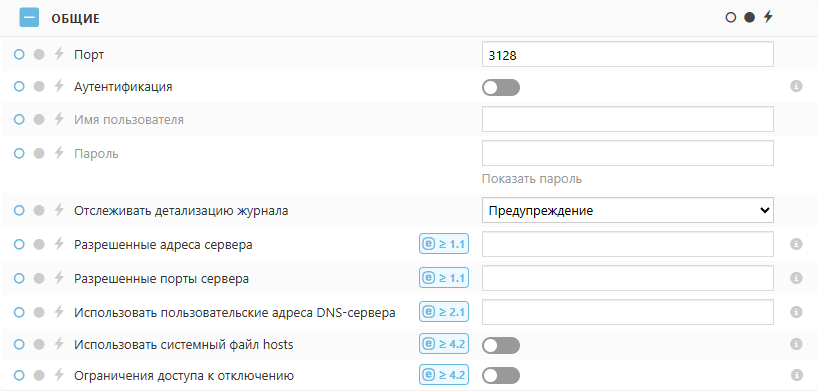Screen dimensions: 818x391
Task: Select the blue circle flag for Порт row
Action: pyautogui.click(x=19, y=54)
